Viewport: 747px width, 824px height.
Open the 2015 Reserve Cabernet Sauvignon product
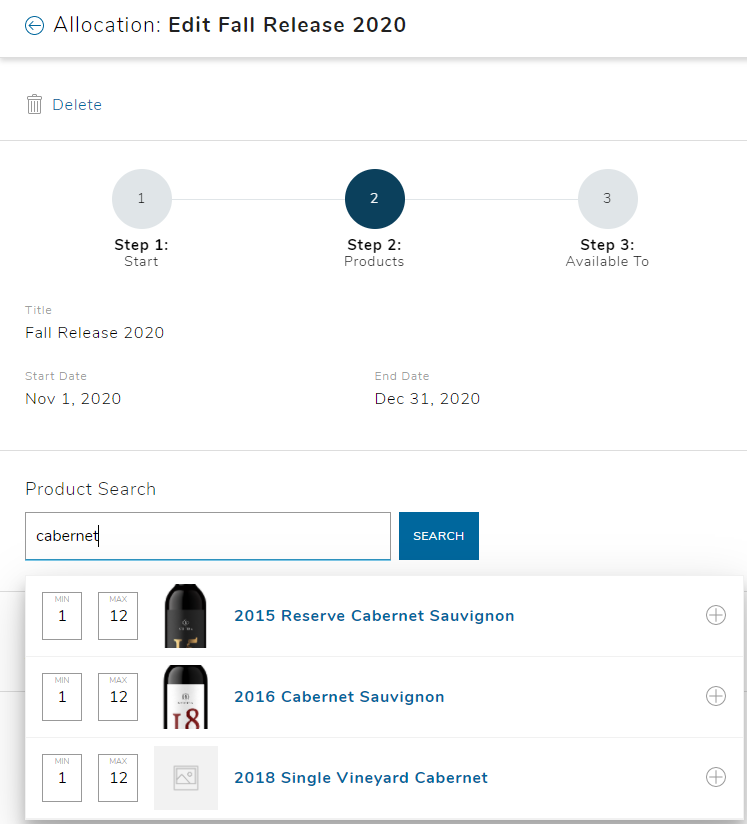tap(374, 615)
